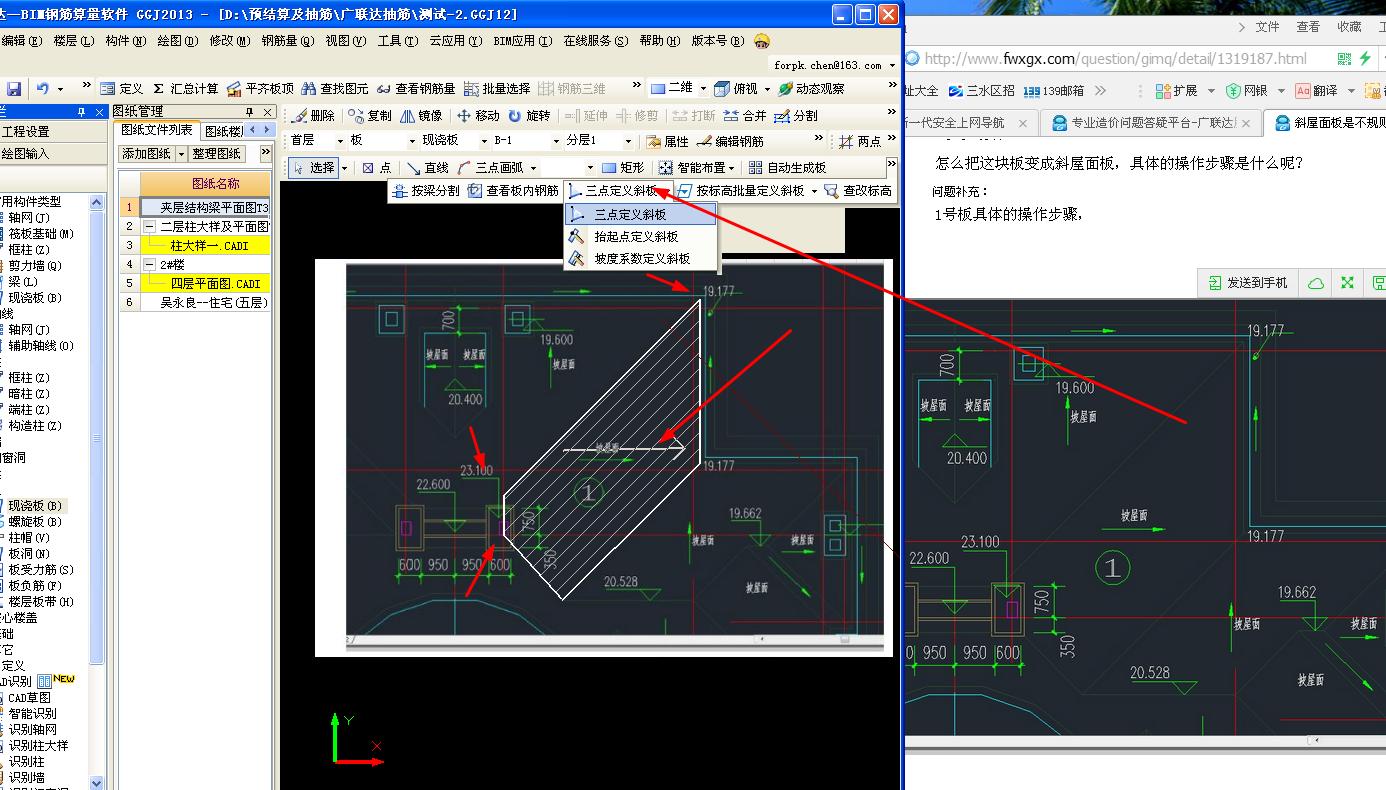The image size is (1386, 790).
Task: Click the Save disk icon
Action: (x=14, y=89)
